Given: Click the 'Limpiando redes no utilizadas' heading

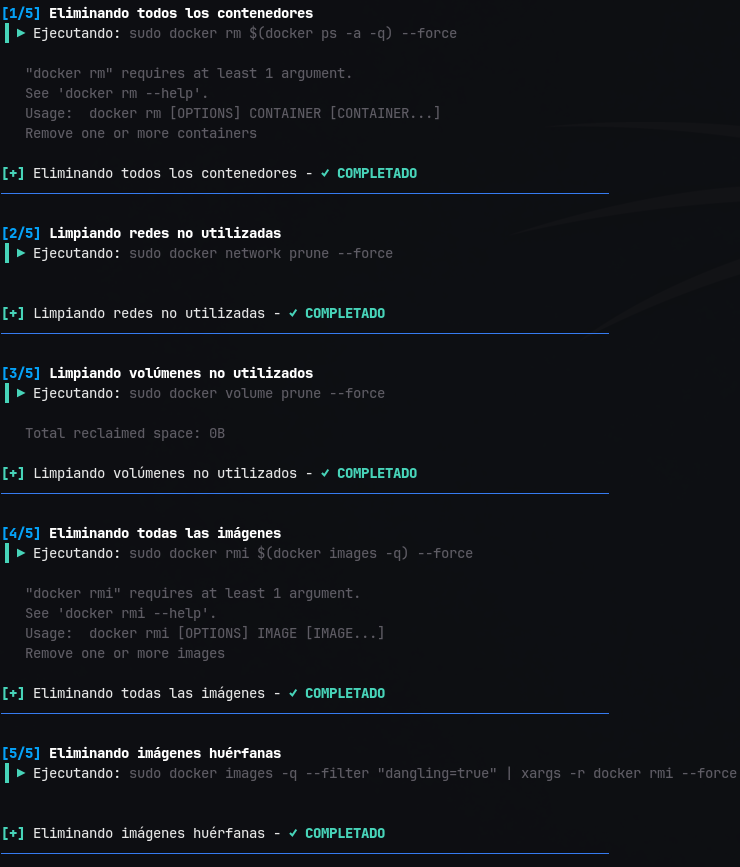Looking at the screenshot, I should [x=165, y=233].
